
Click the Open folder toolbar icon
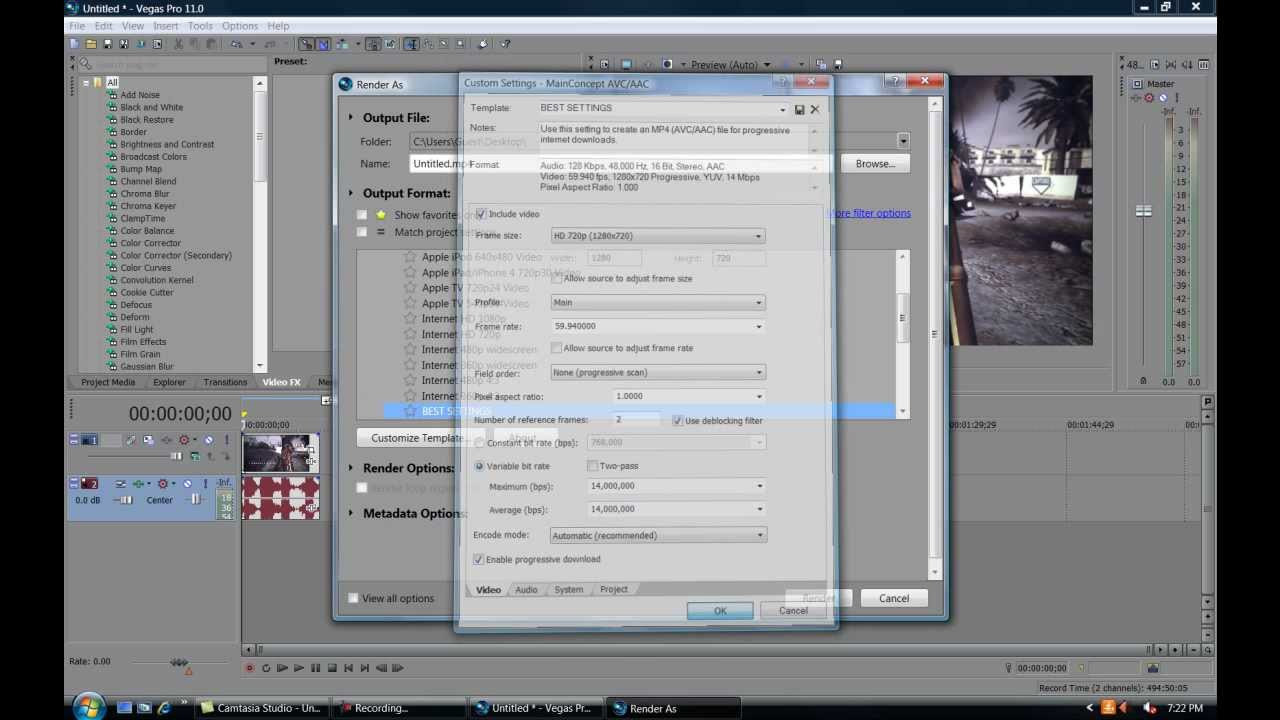tap(90, 44)
